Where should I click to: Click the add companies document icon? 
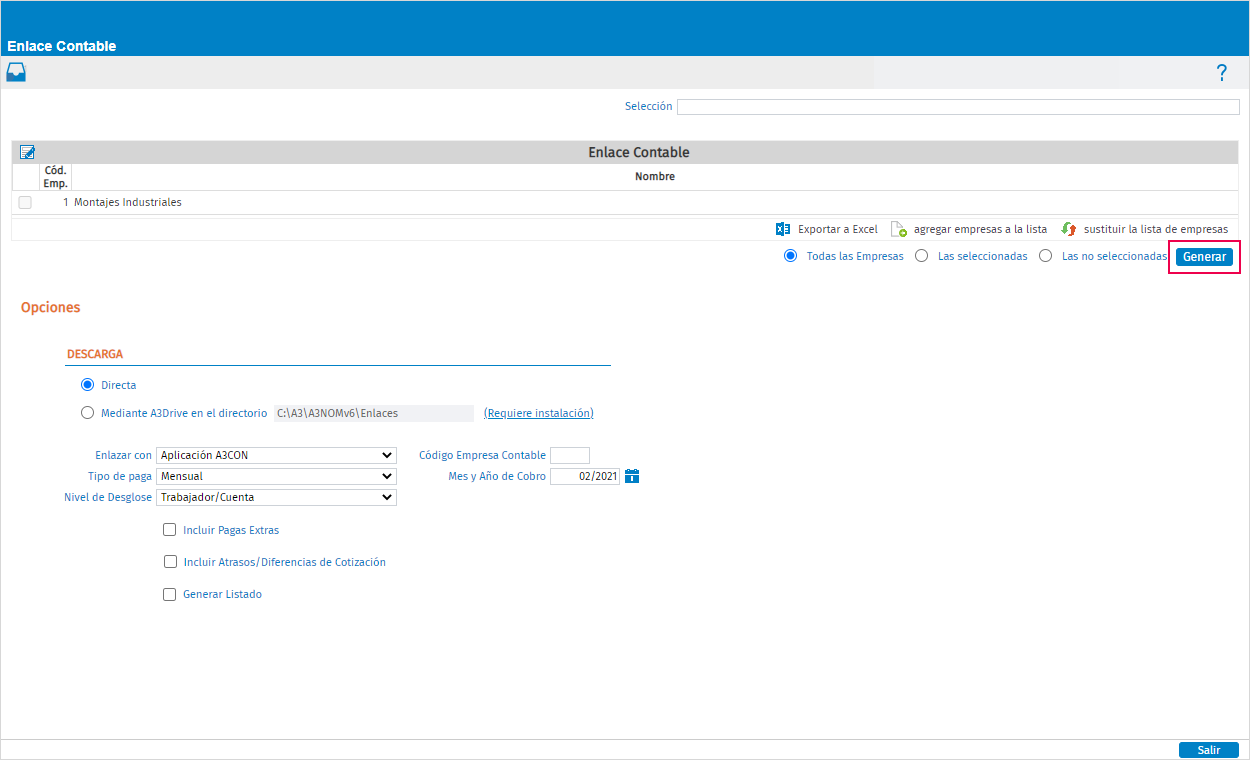[898, 229]
